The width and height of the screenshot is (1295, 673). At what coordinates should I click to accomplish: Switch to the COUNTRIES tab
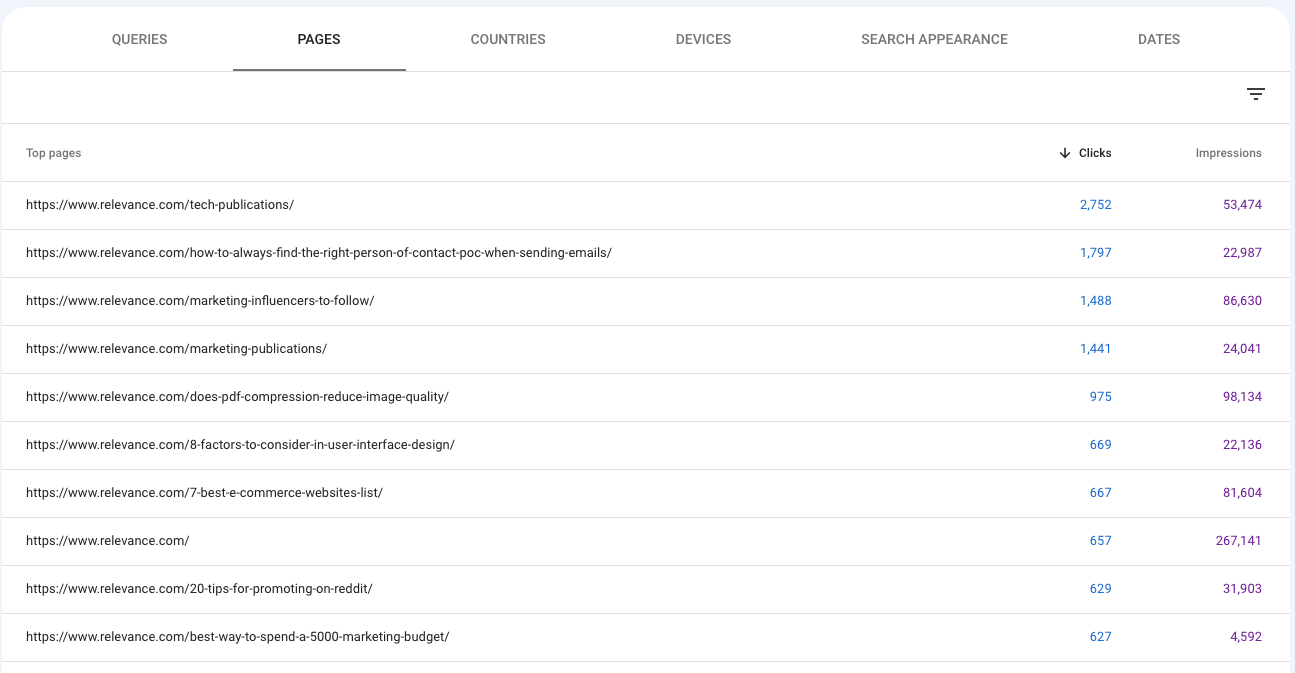[x=508, y=39]
